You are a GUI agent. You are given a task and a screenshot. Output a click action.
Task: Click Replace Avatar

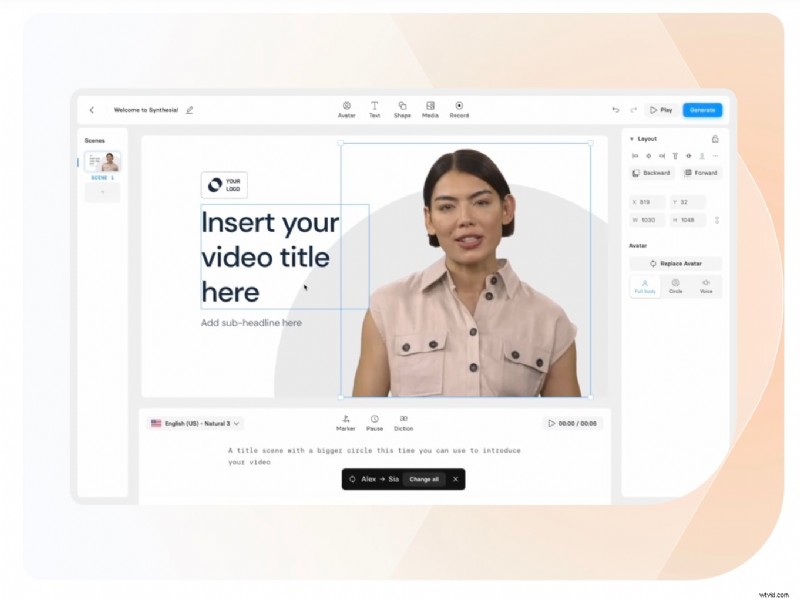tap(676, 262)
